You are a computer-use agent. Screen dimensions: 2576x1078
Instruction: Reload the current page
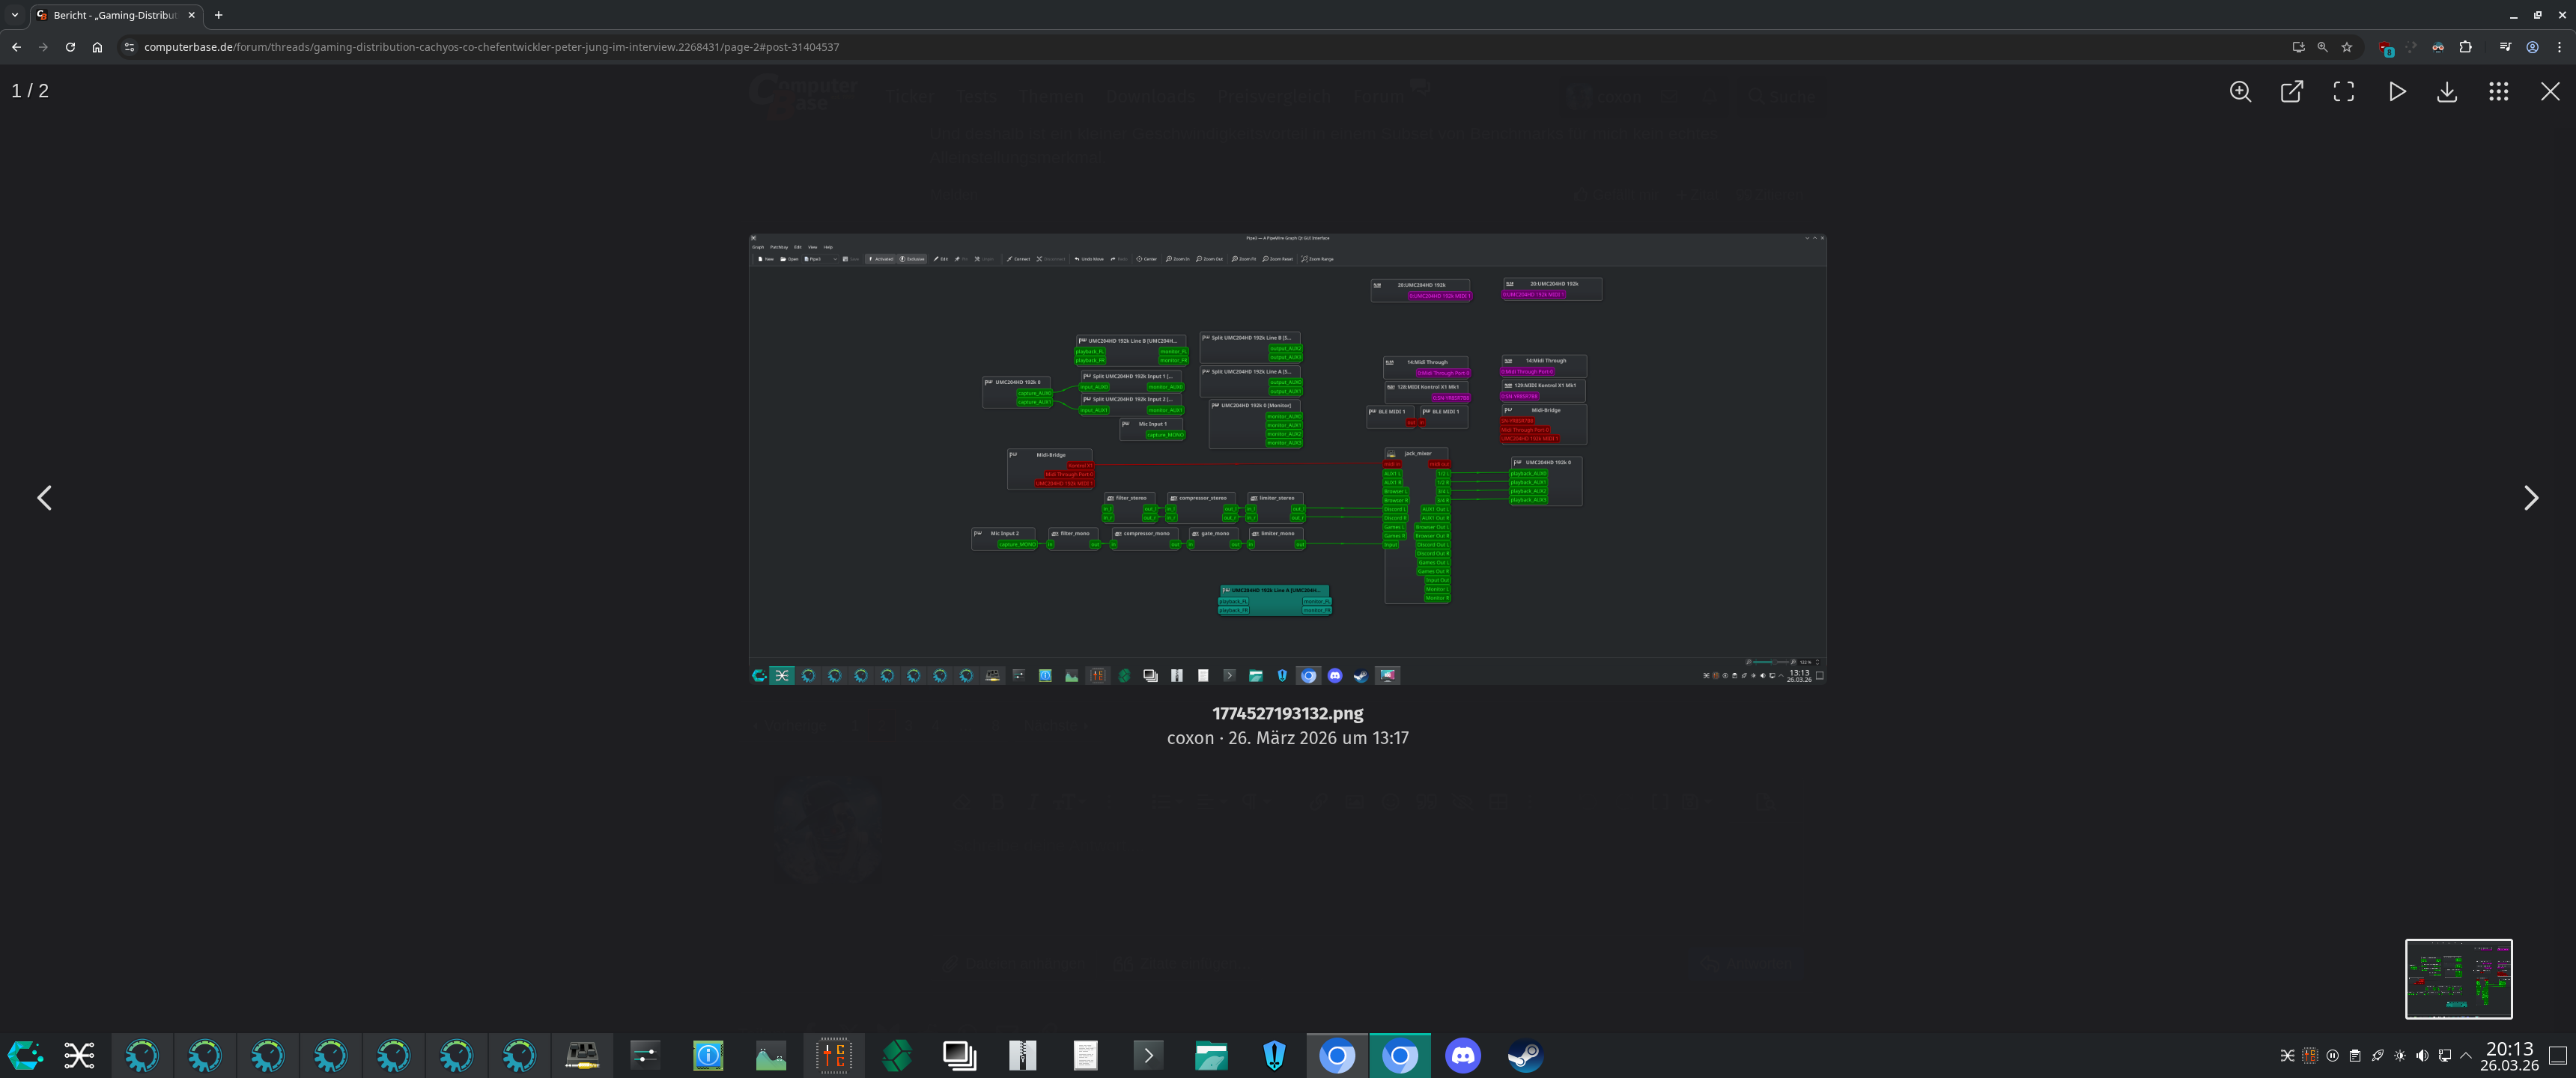pyautogui.click(x=70, y=47)
